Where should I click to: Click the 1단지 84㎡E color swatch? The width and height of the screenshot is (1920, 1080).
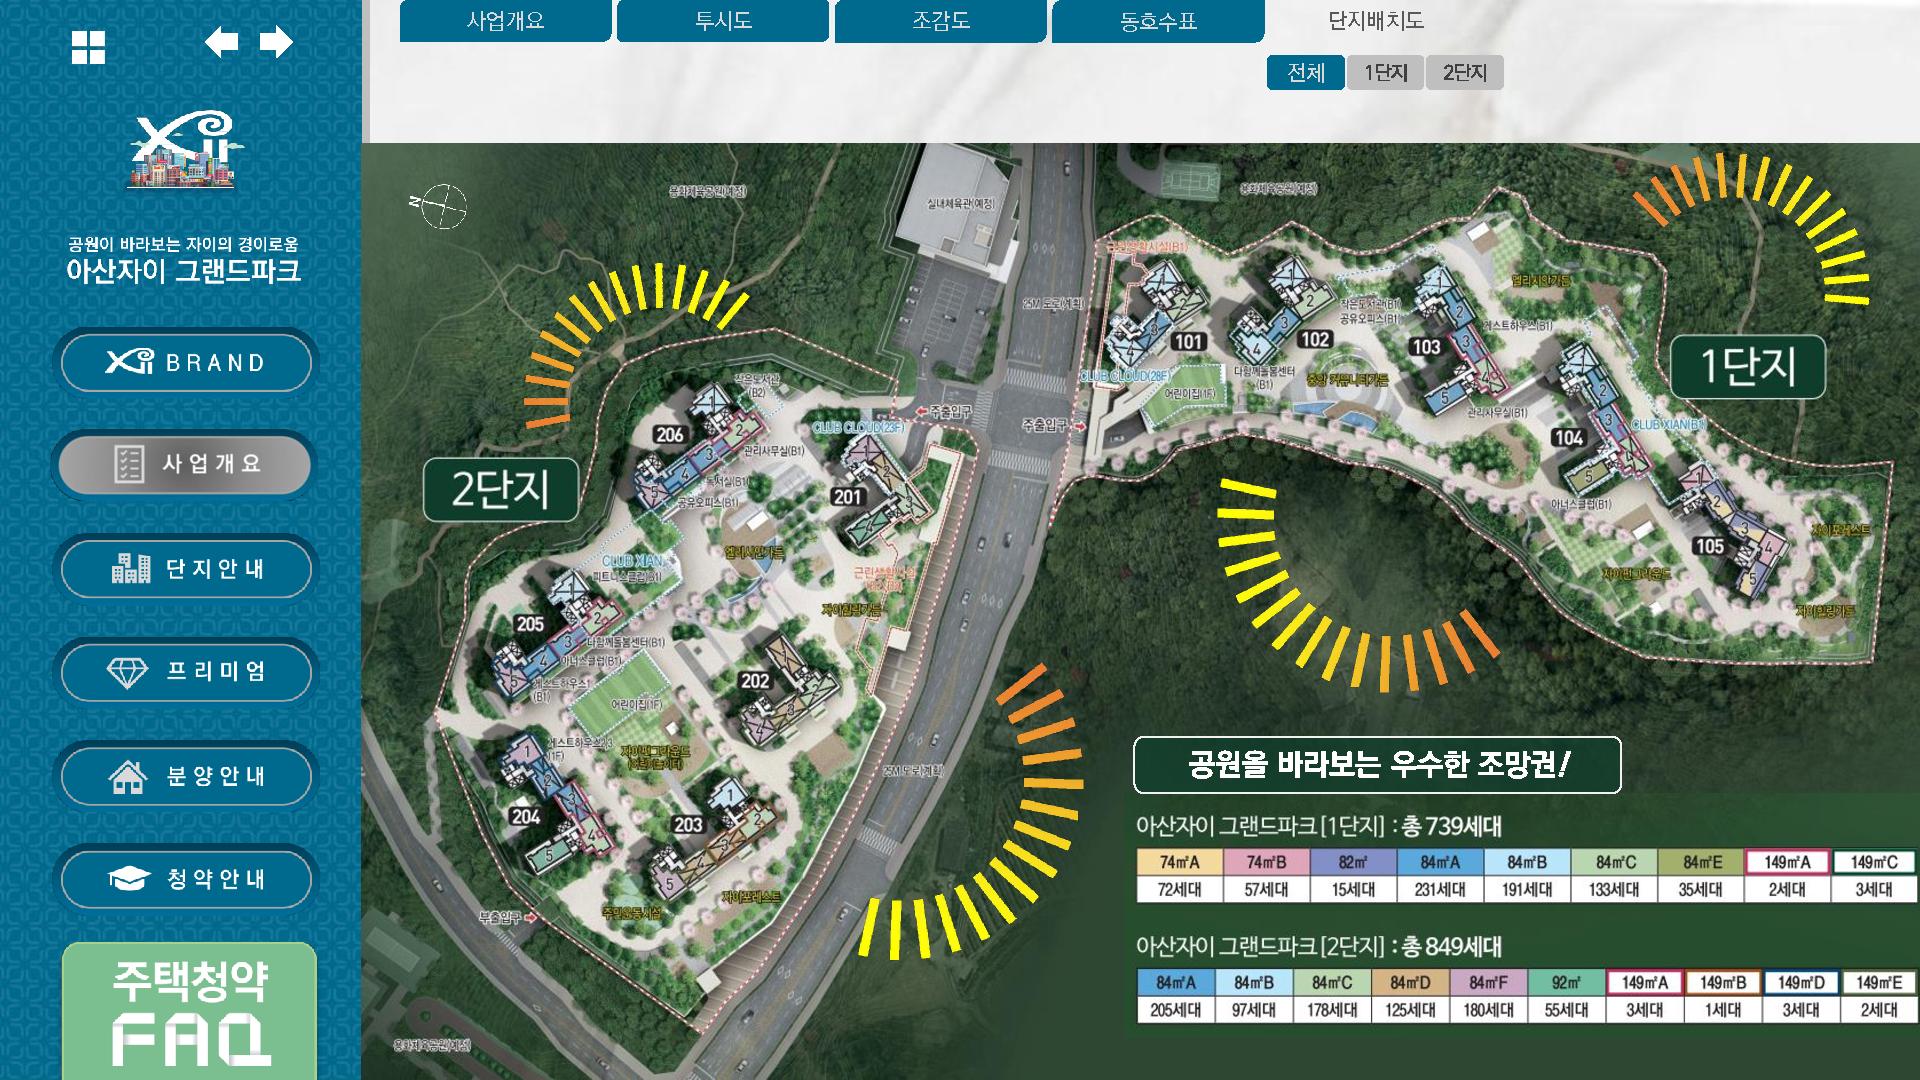(x=1700, y=862)
